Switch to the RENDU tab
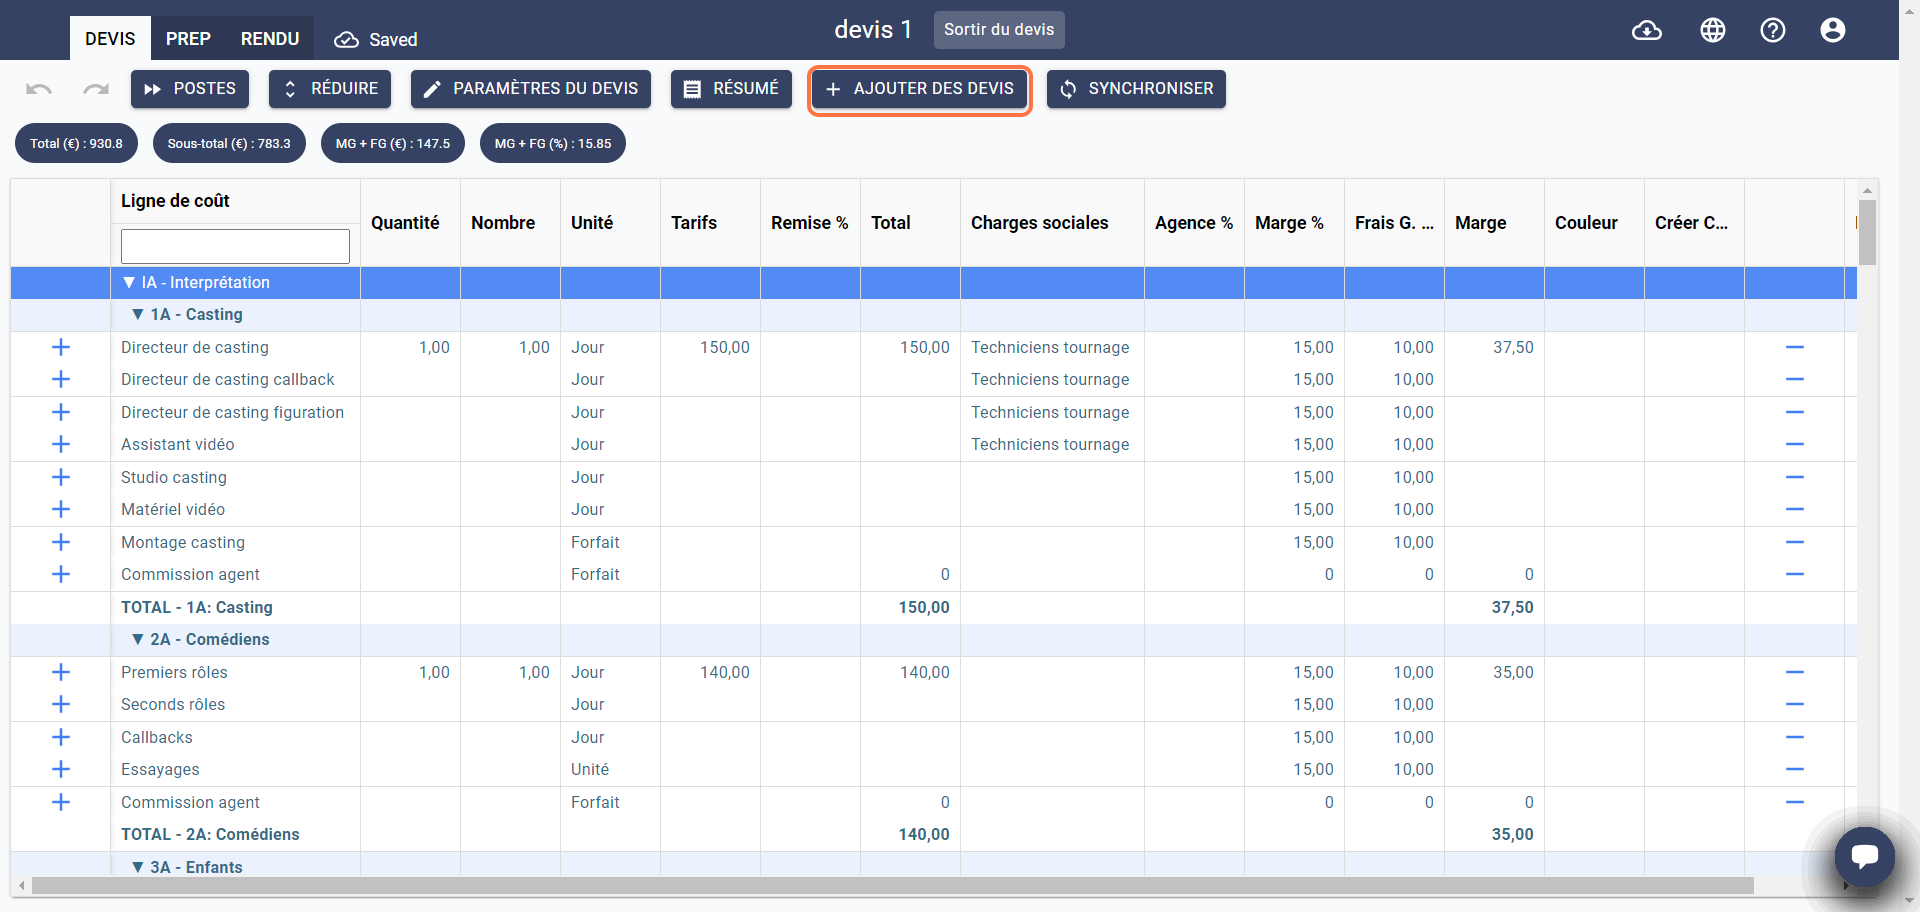This screenshot has height=912, width=1920. click(270, 38)
